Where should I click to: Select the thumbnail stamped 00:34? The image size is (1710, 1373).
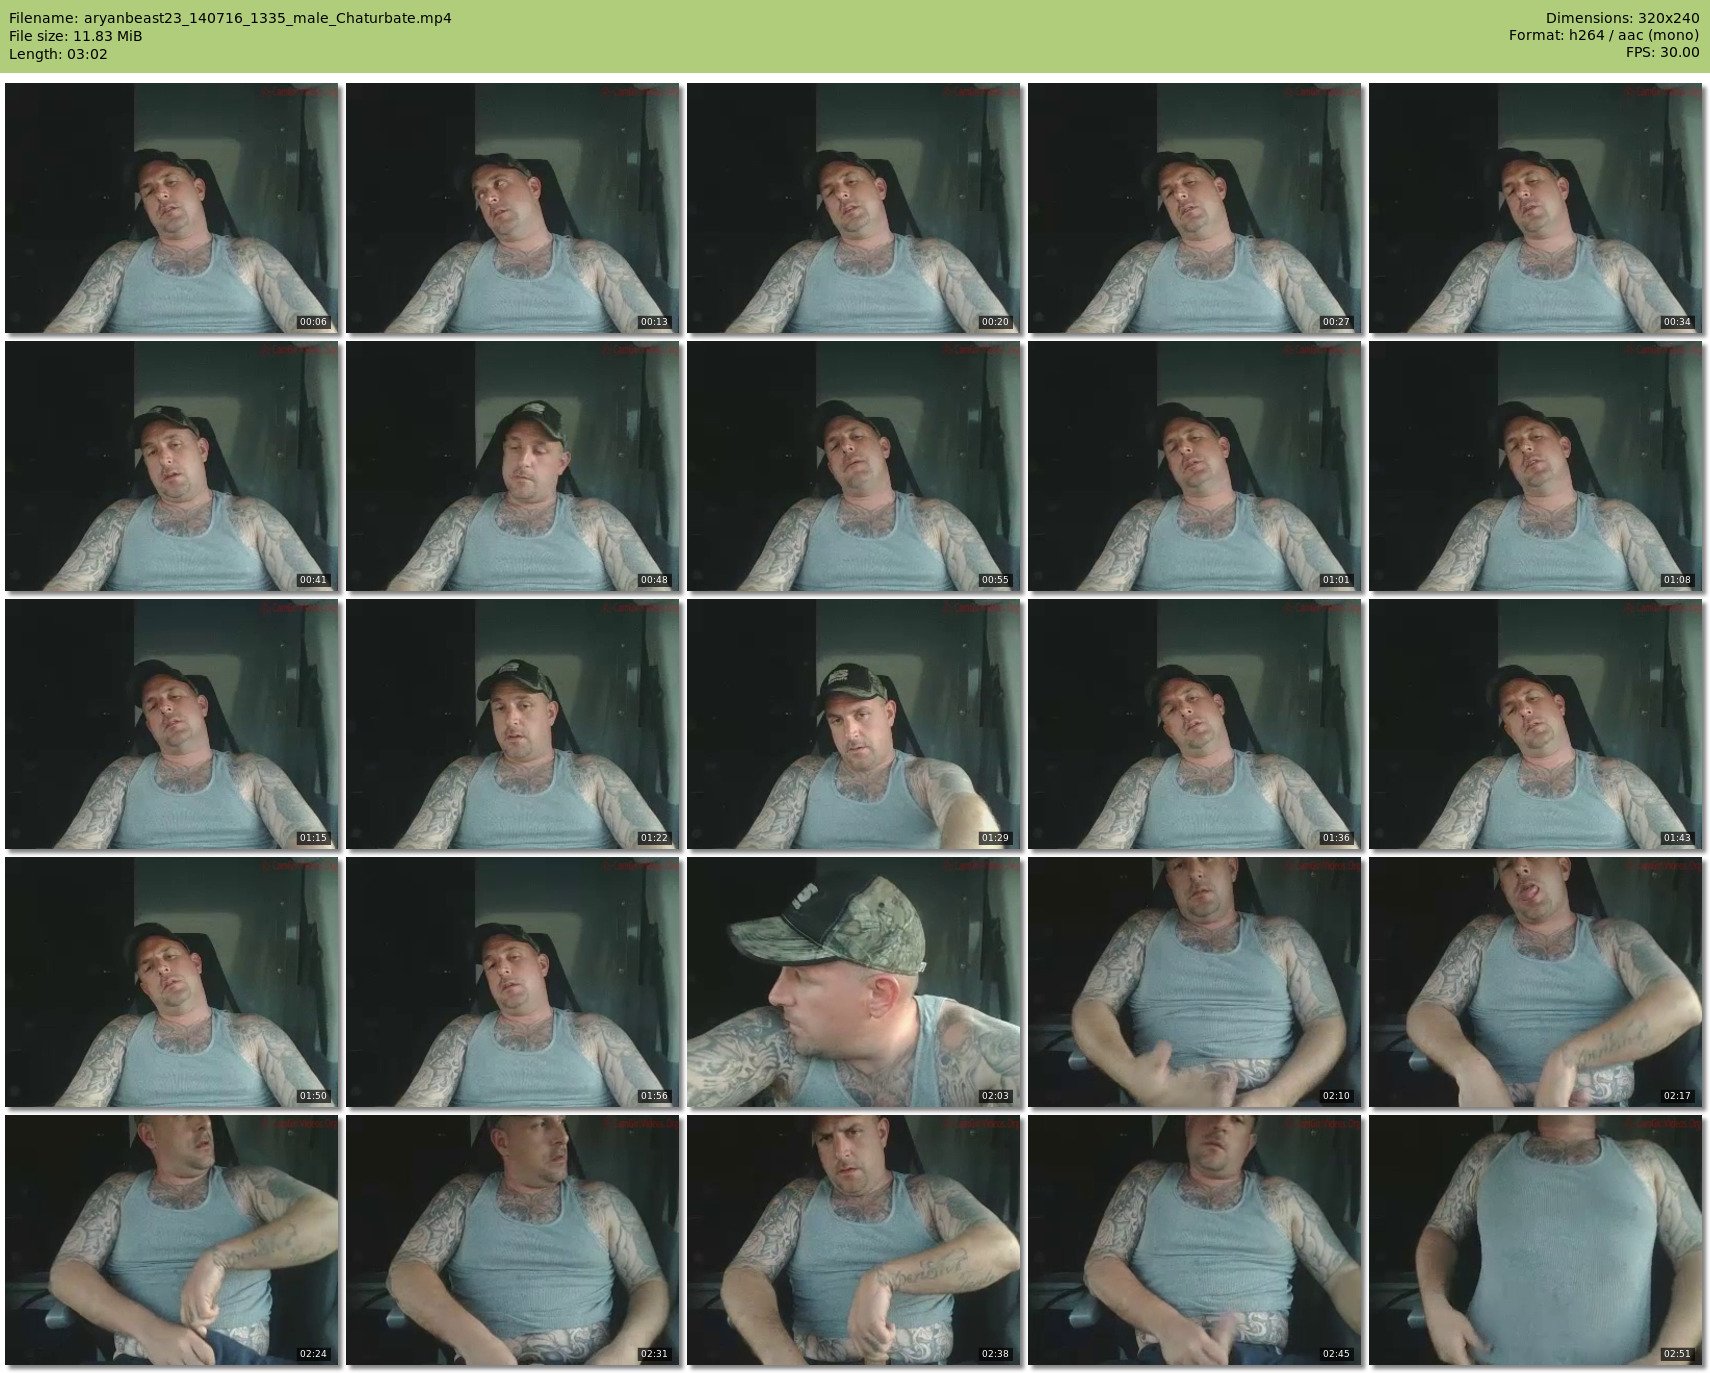tap(1535, 208)
